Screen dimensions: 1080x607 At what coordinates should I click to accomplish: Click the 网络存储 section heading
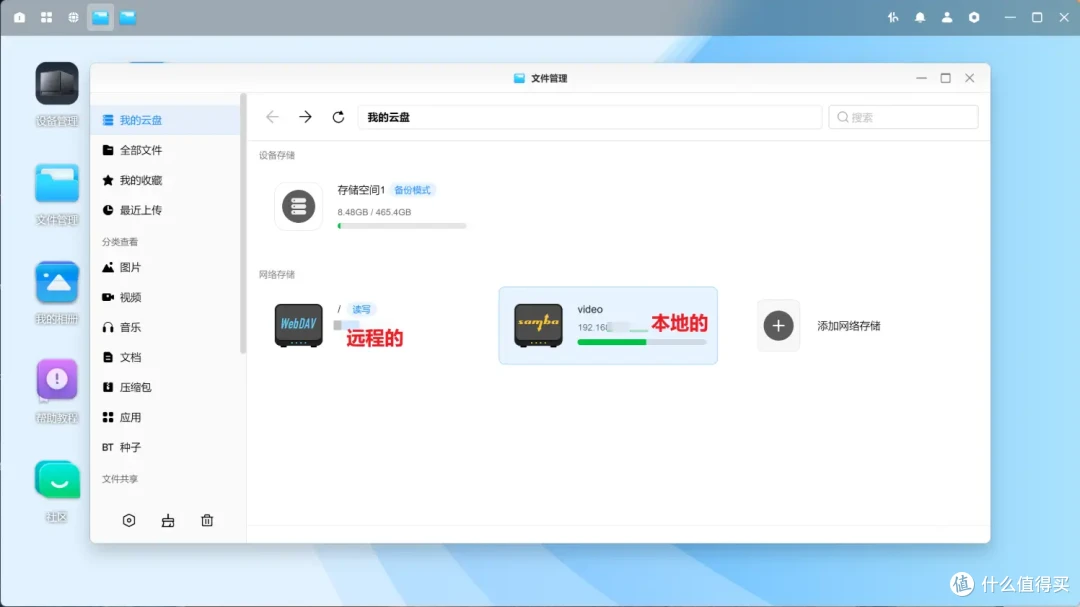pyautogui.click(x=277, y=275)
